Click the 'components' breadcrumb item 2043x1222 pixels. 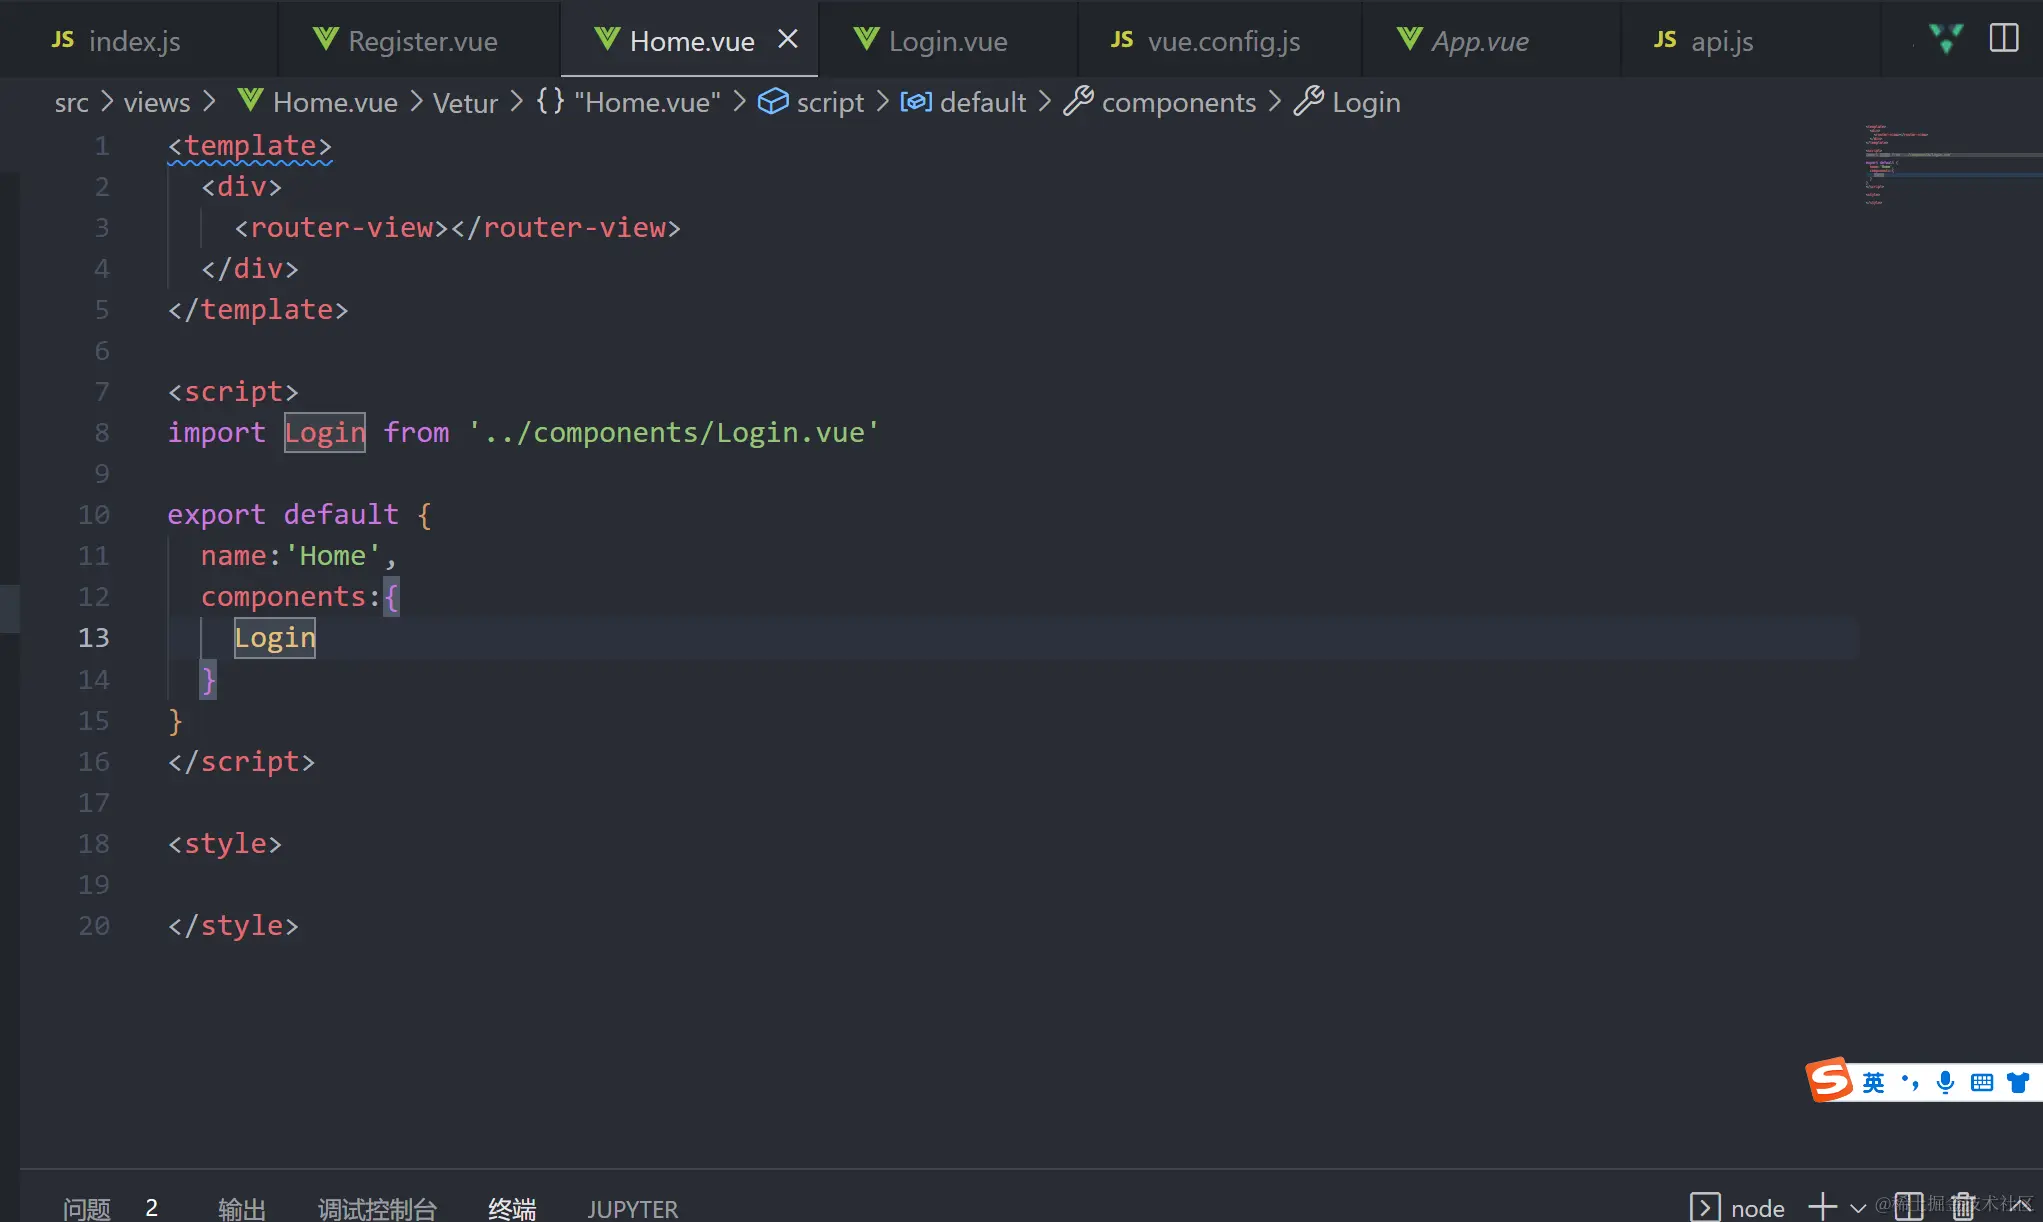click(1178, 102)
